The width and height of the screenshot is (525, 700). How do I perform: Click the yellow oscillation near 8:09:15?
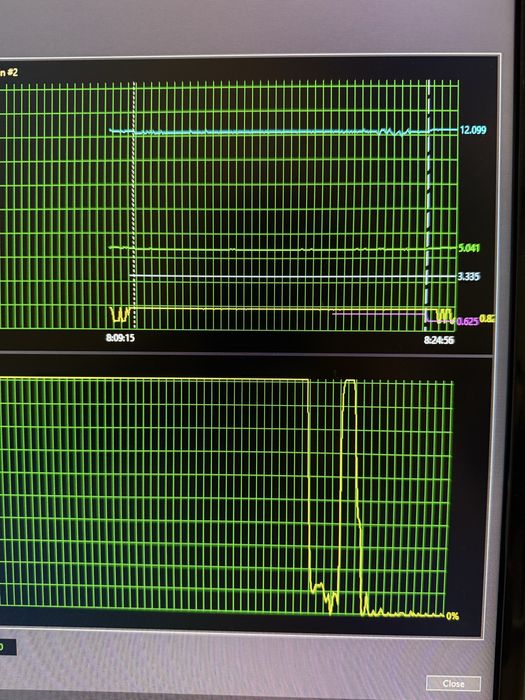point(121,314)
